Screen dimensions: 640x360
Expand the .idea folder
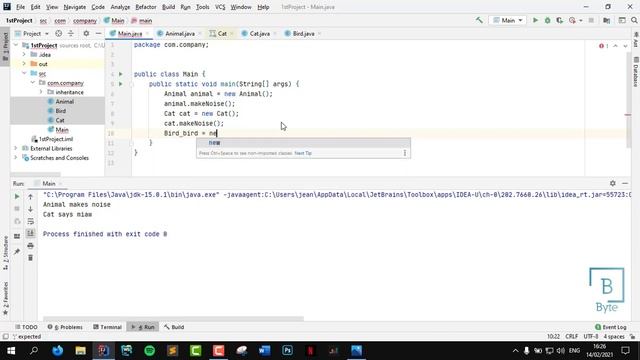[x=24, y=54]
